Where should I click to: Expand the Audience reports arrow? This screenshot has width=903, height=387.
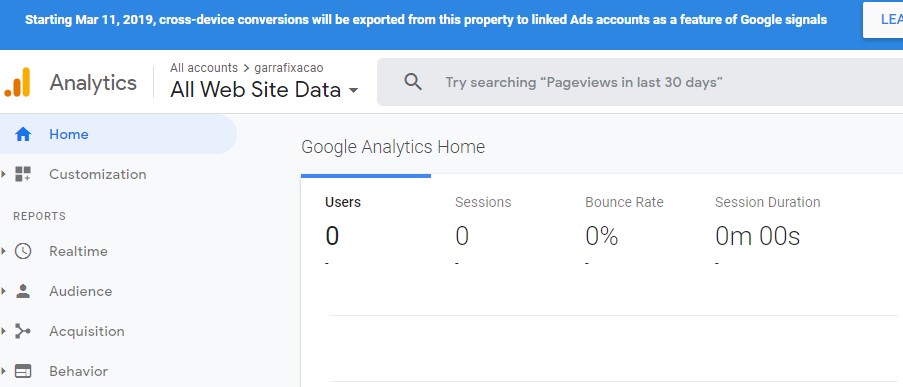[3, 291]
